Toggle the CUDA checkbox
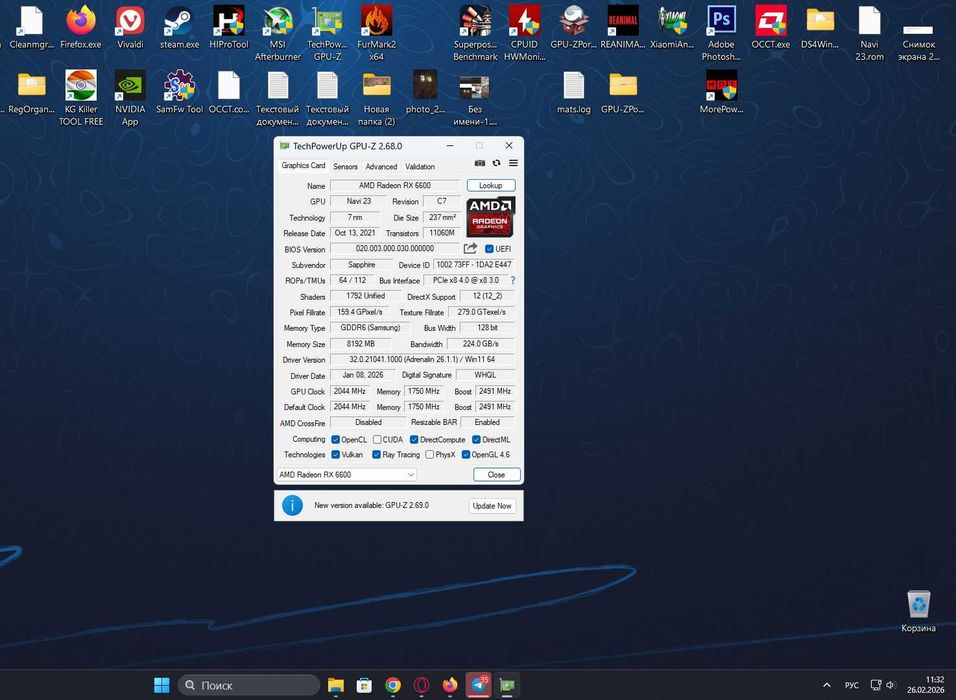 click(377, 440)
